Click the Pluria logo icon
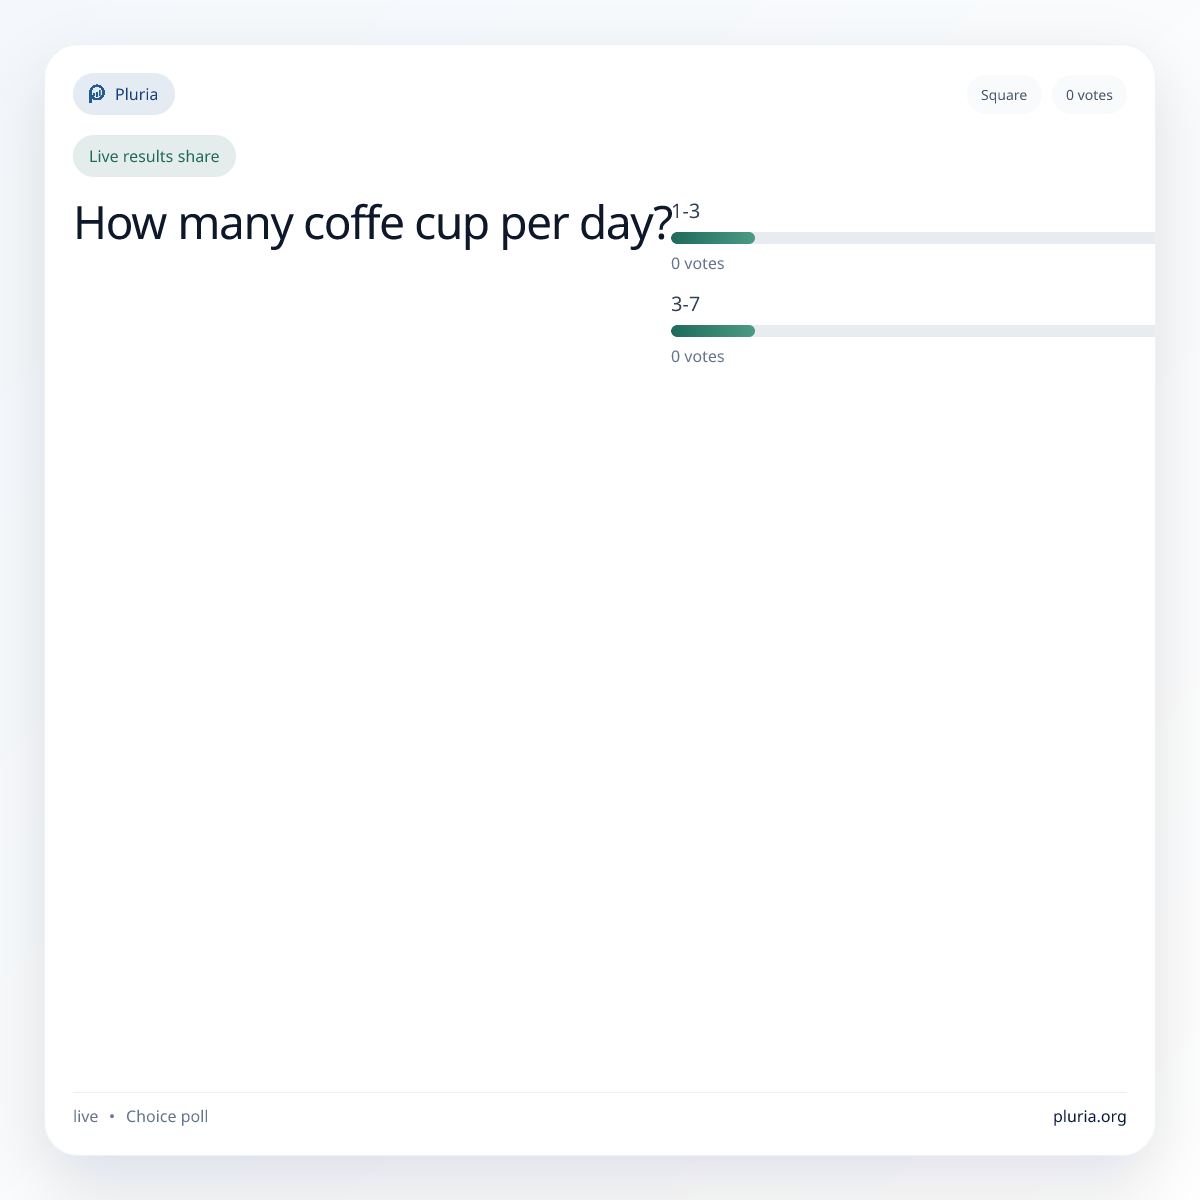The image size is (1200, 1200). click(x=97, y=94)
